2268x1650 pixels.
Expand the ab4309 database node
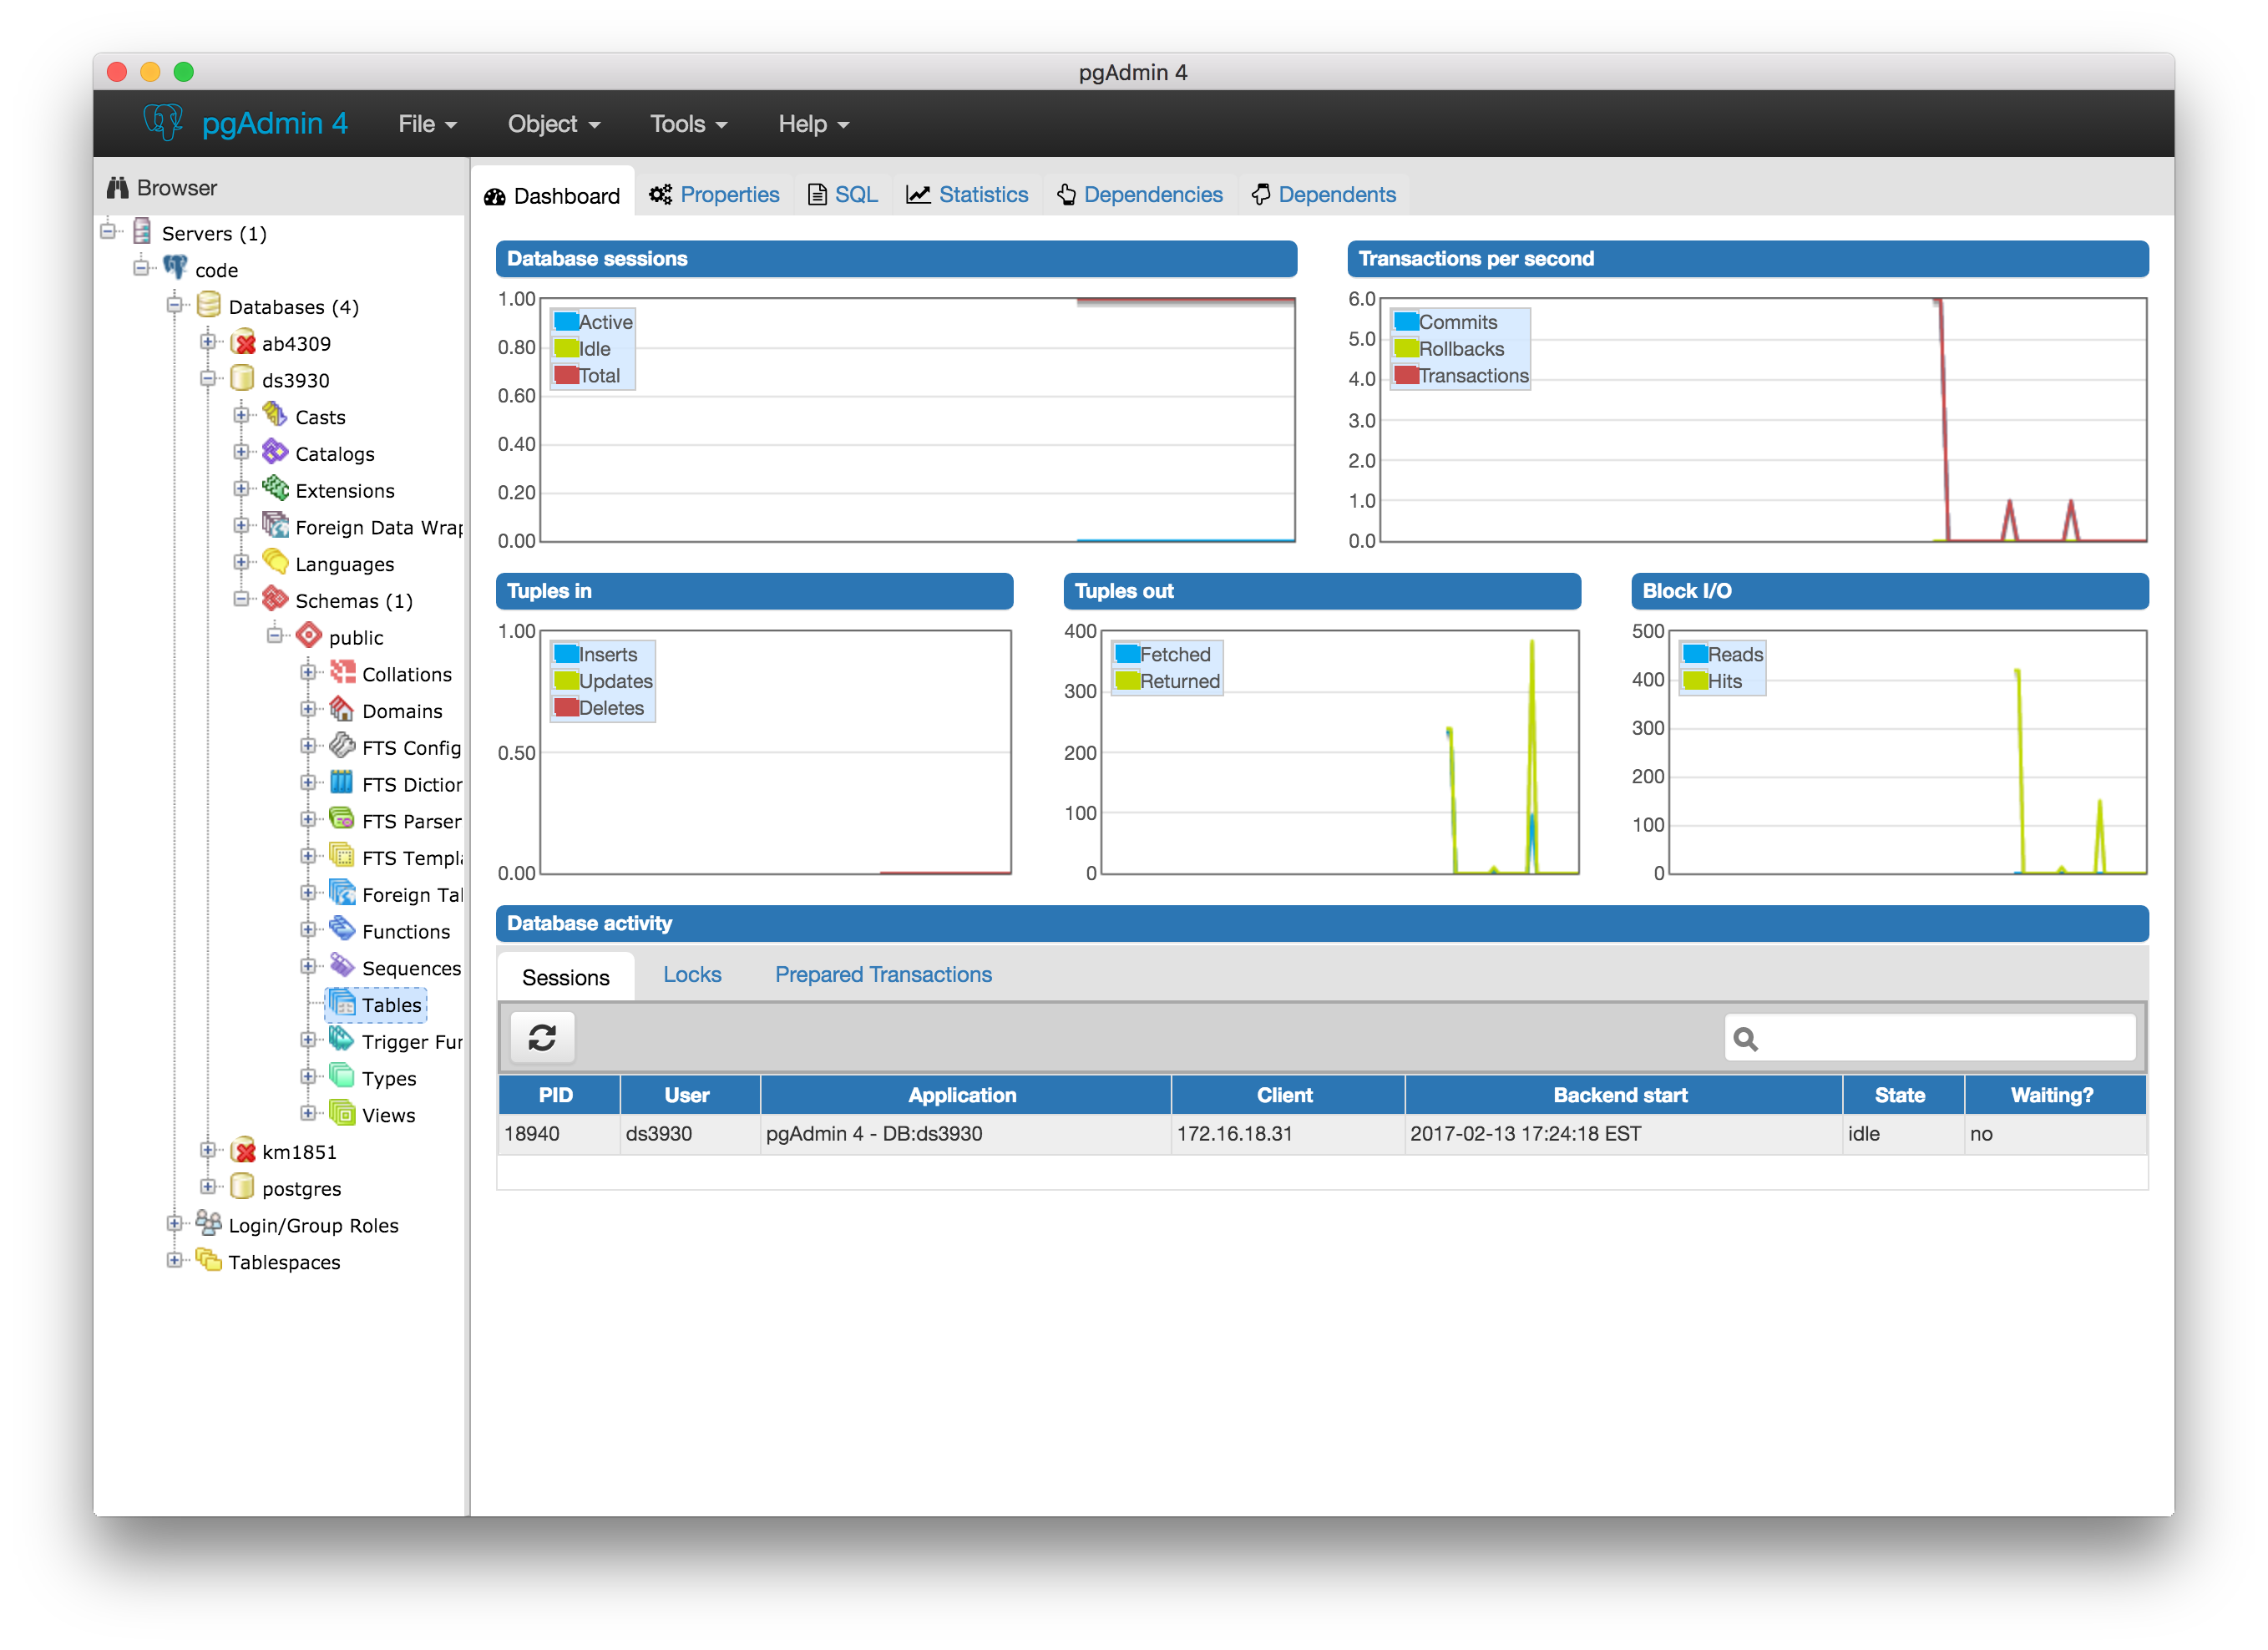pos(208,342)
